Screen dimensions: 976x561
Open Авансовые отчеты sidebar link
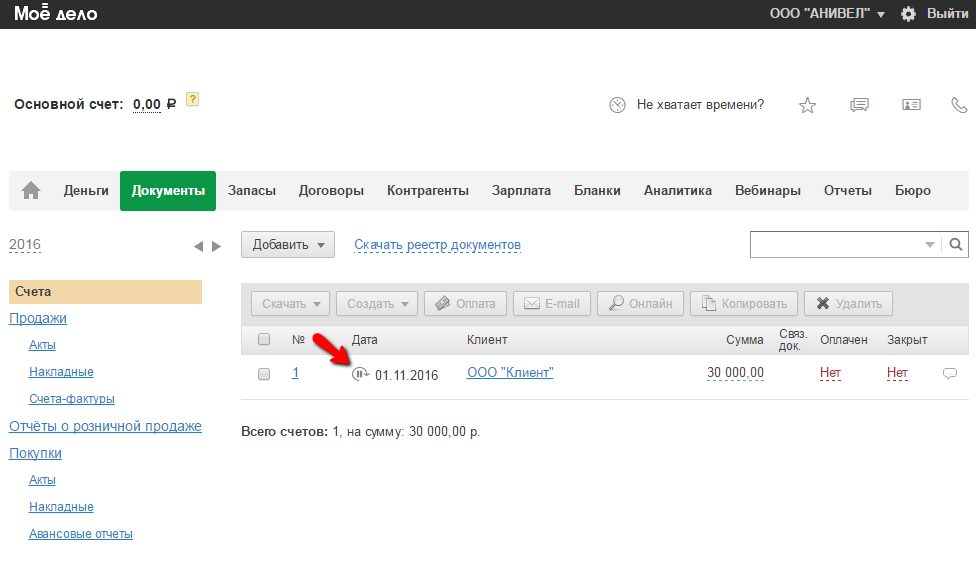click(80, 534)
